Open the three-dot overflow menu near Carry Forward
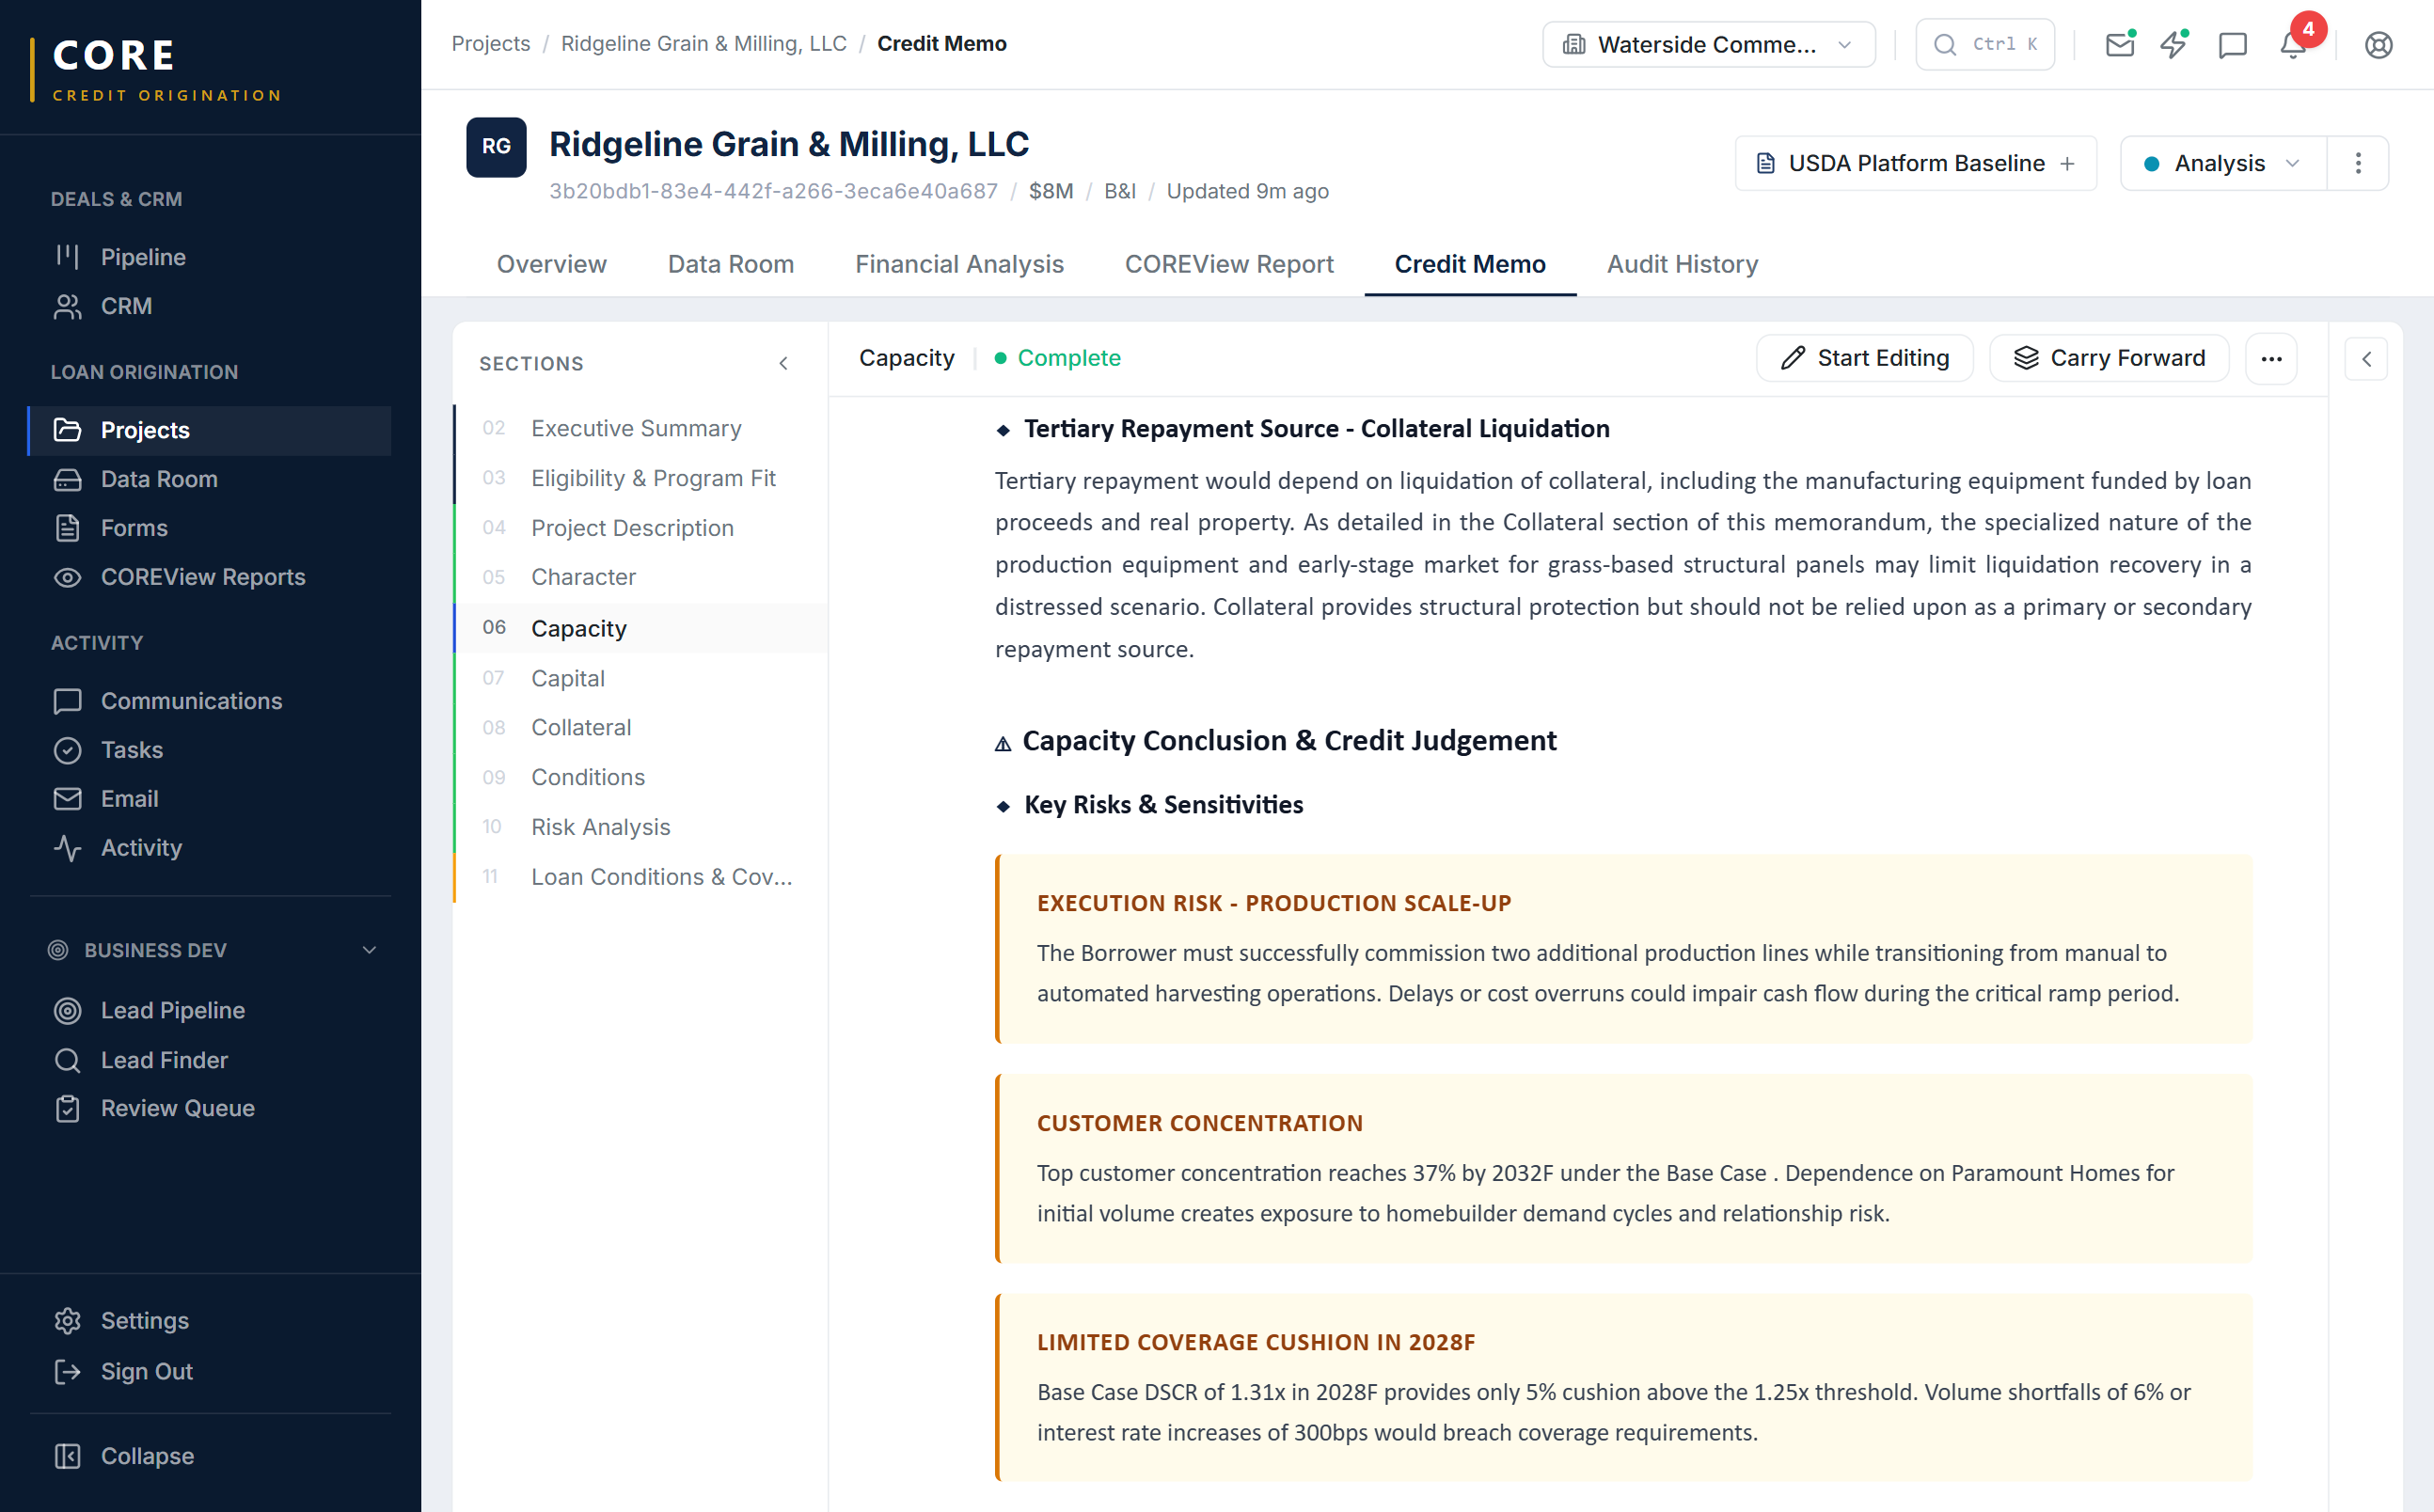2434x1512 pixels. pyautogui.click(x=2271, y=358)
